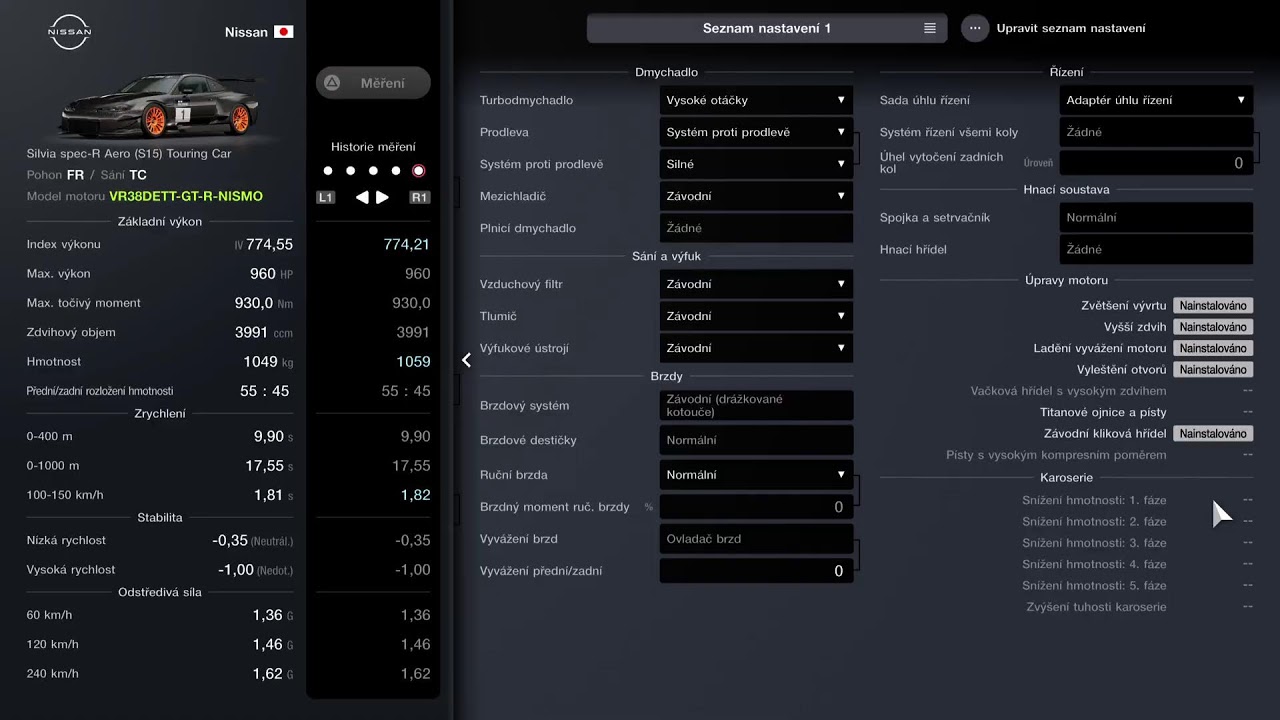1280x720 pixels.
Task: Click the Japan flag icon
Action: click(284, 32)
